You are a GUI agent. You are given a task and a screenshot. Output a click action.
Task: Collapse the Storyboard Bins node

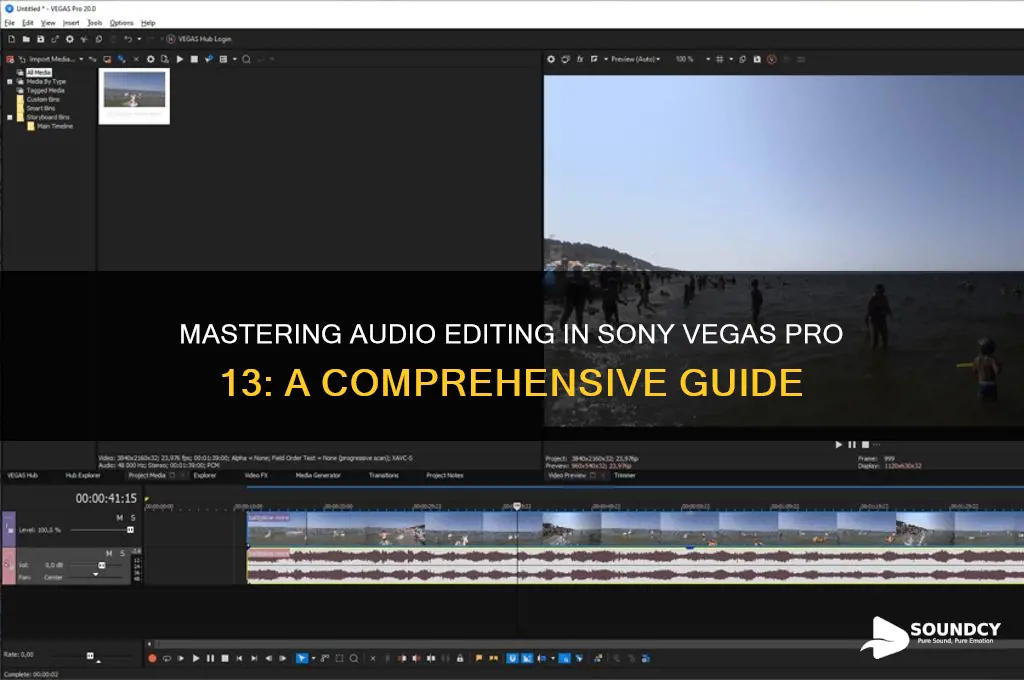[10, 118]
